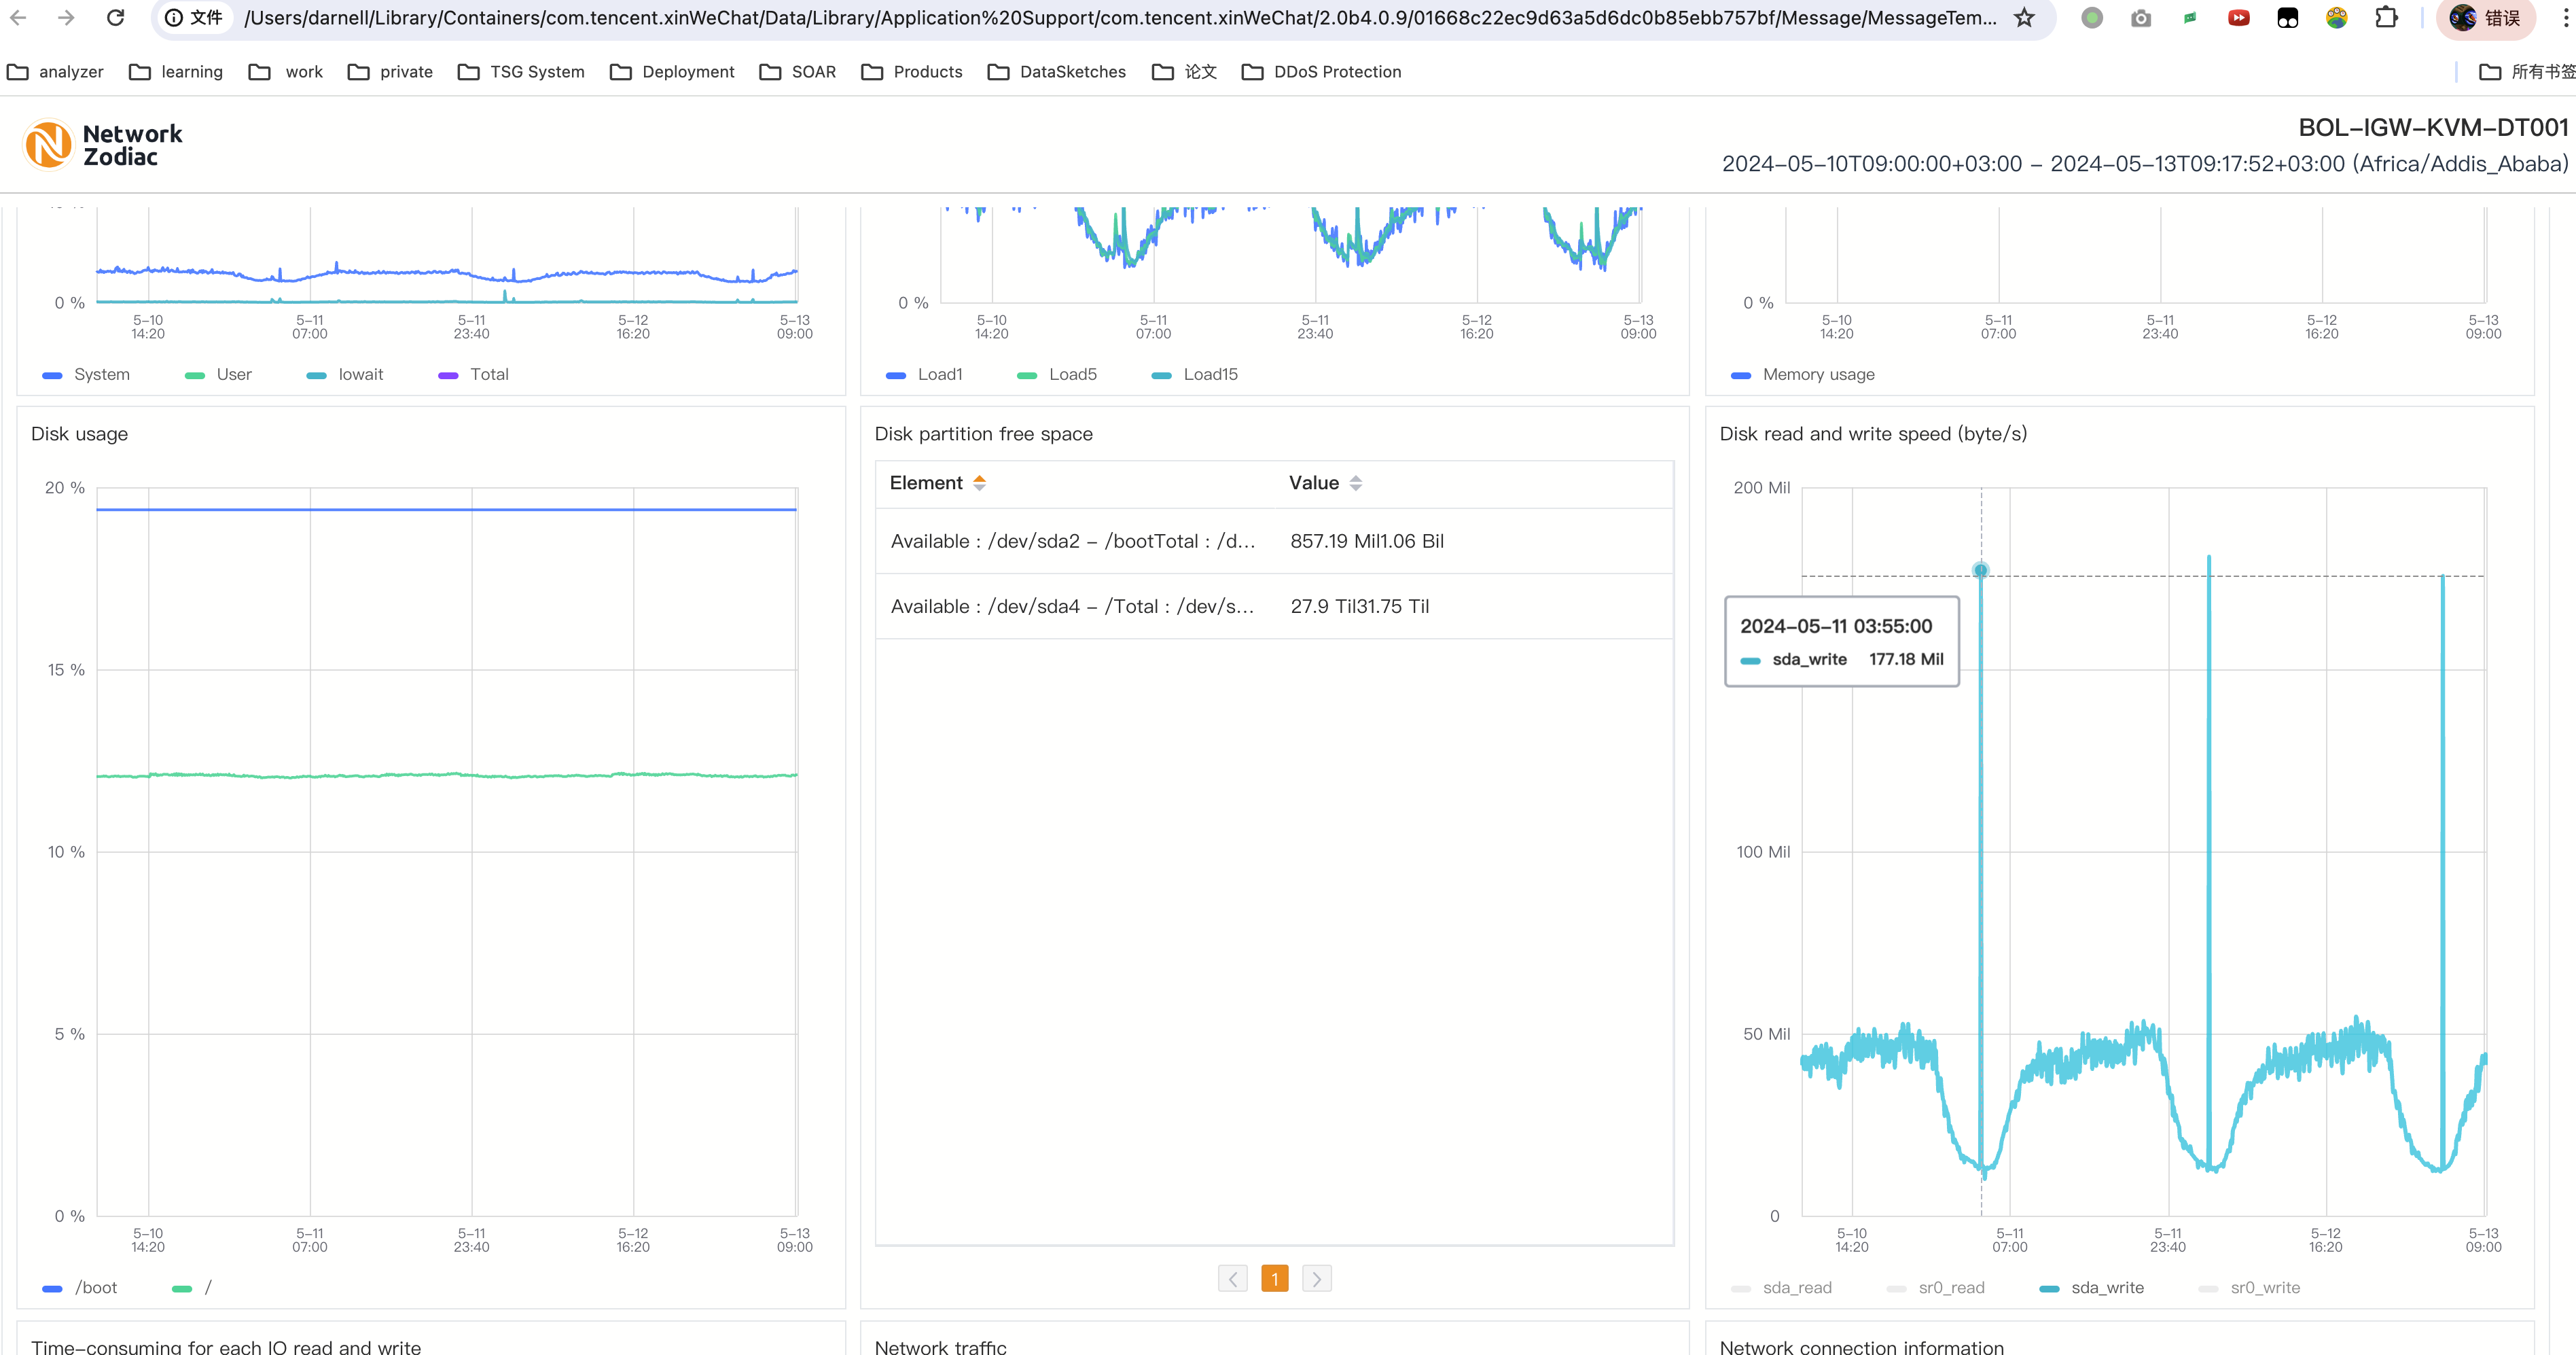The width and height of the screenshot is (2576, 1355).
Task: Go back with the browser back arrow
Action: coord(18,18)
